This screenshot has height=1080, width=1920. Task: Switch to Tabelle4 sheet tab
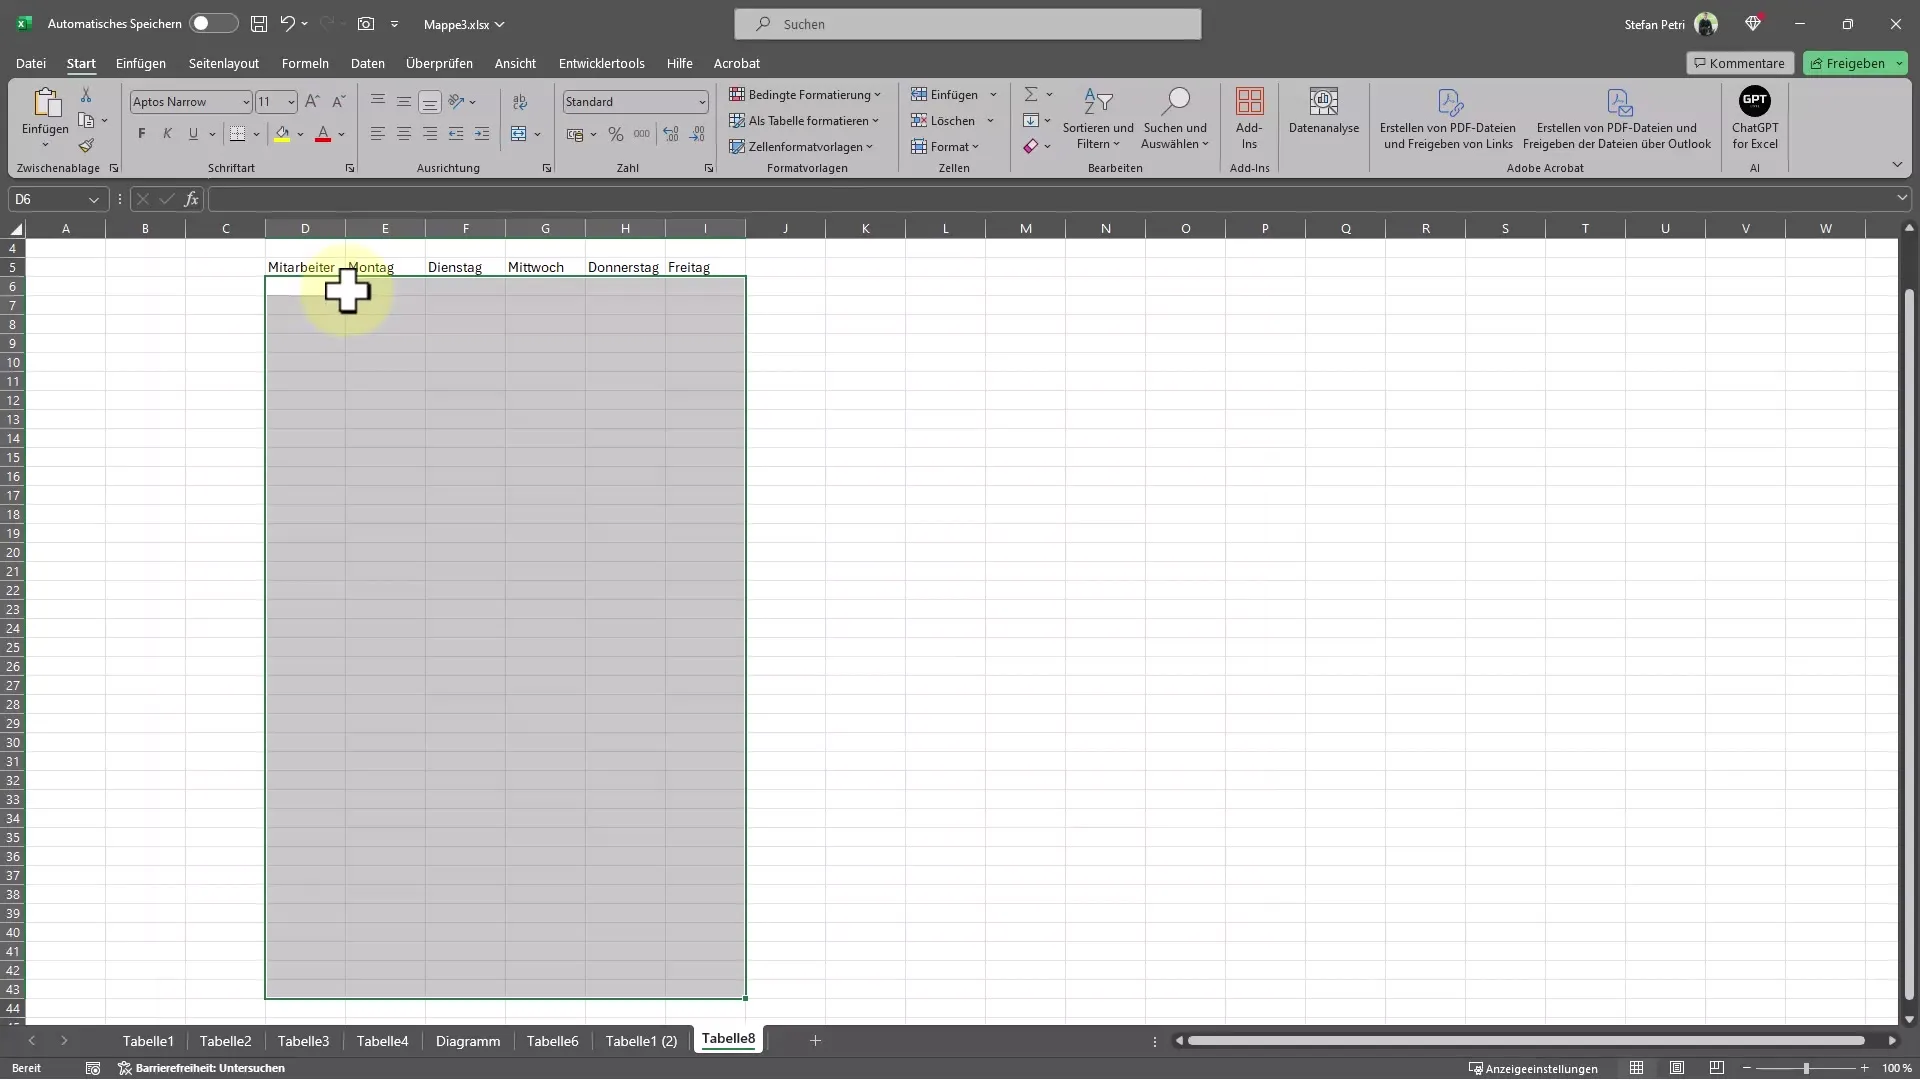[381, 1040]
